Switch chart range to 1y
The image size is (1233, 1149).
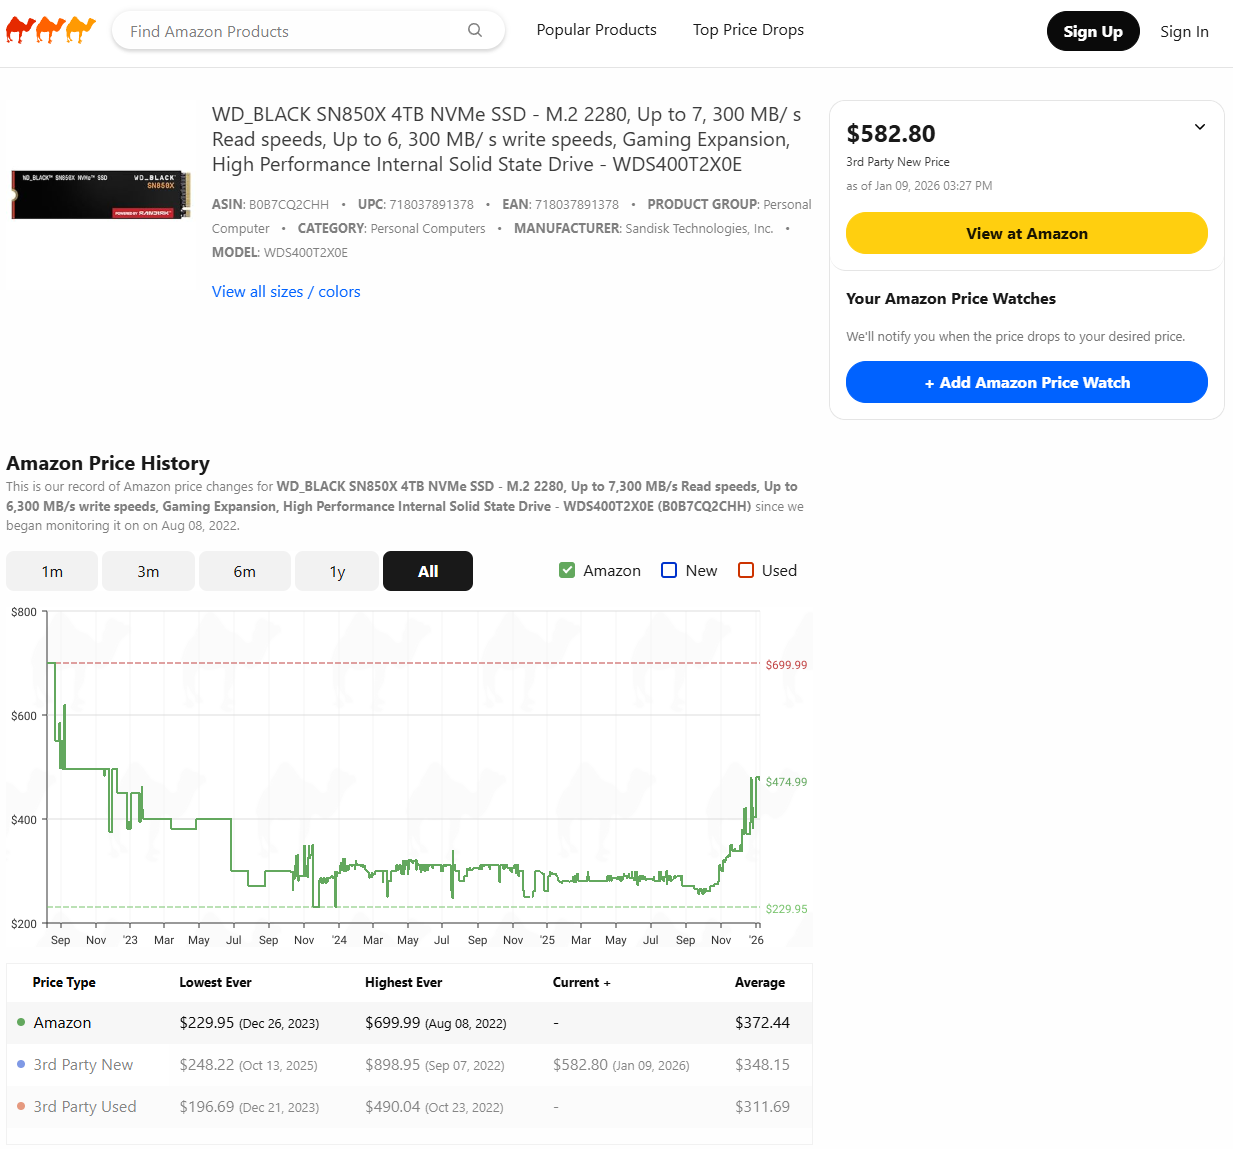point(337,571)
